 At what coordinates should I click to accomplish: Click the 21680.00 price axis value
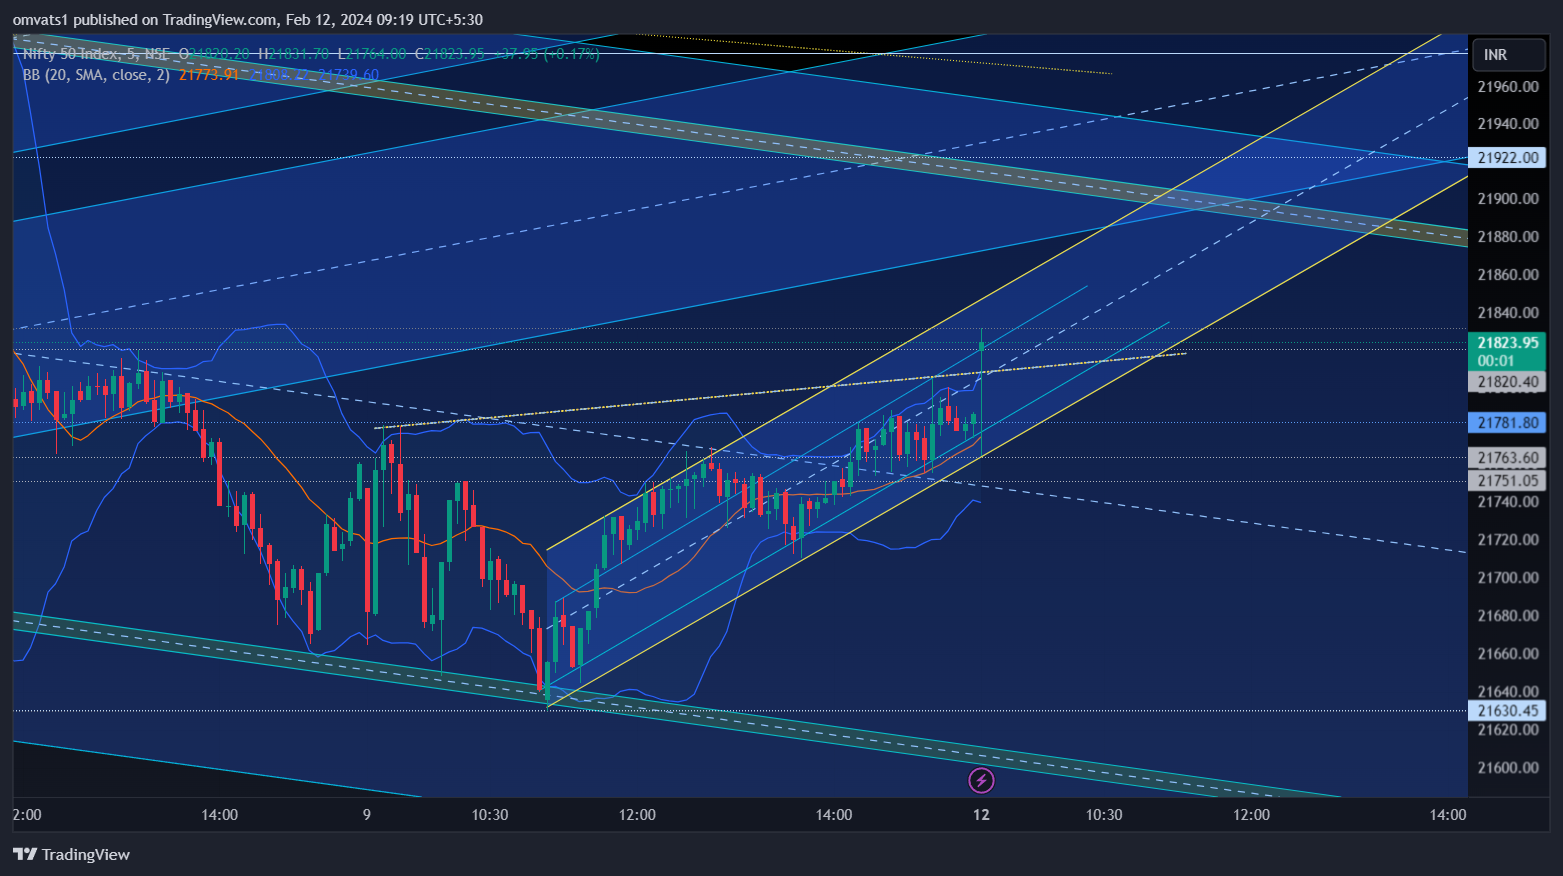pyautogui.click(x=1508, y=616)
